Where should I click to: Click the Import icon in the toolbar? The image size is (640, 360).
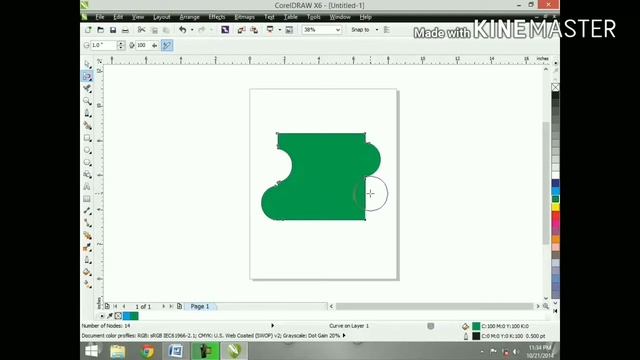241,30
